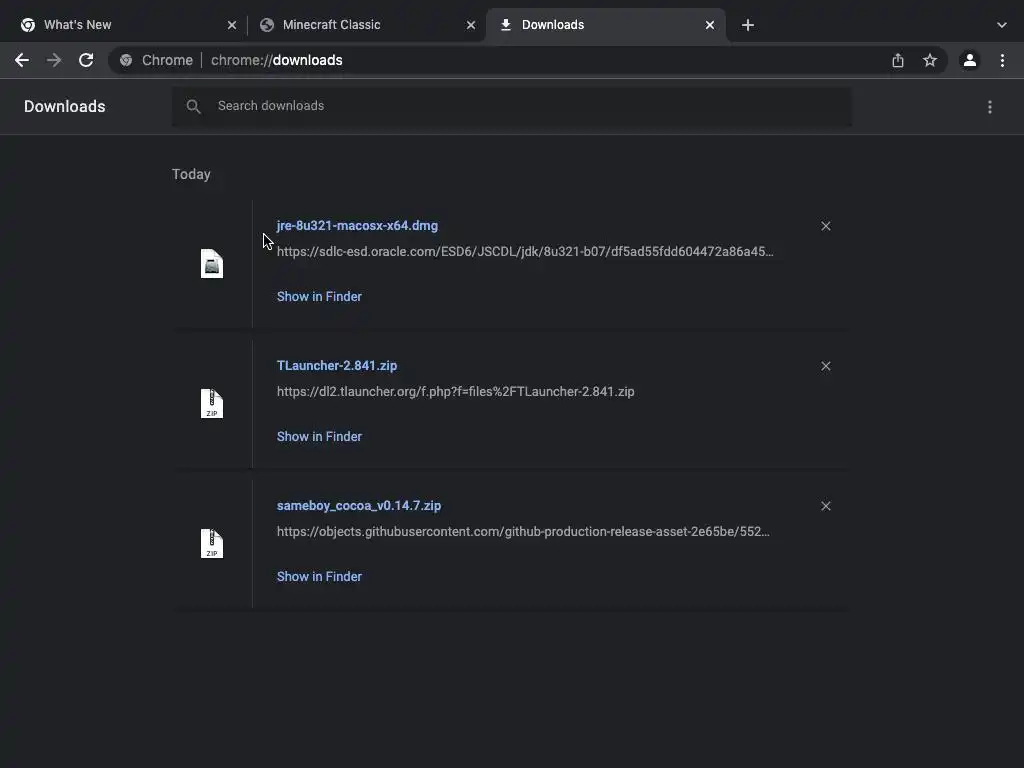Click the magnifier icon in the search downloads bar
The width and height of the screenshot is (1024, 768).
pos(193,106)
